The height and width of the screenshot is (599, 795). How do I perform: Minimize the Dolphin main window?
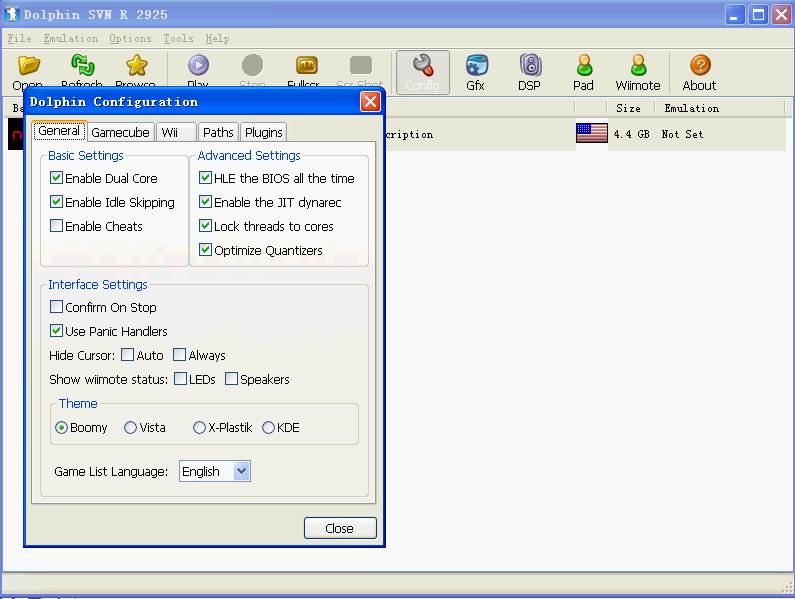click(x=734, y=15)
